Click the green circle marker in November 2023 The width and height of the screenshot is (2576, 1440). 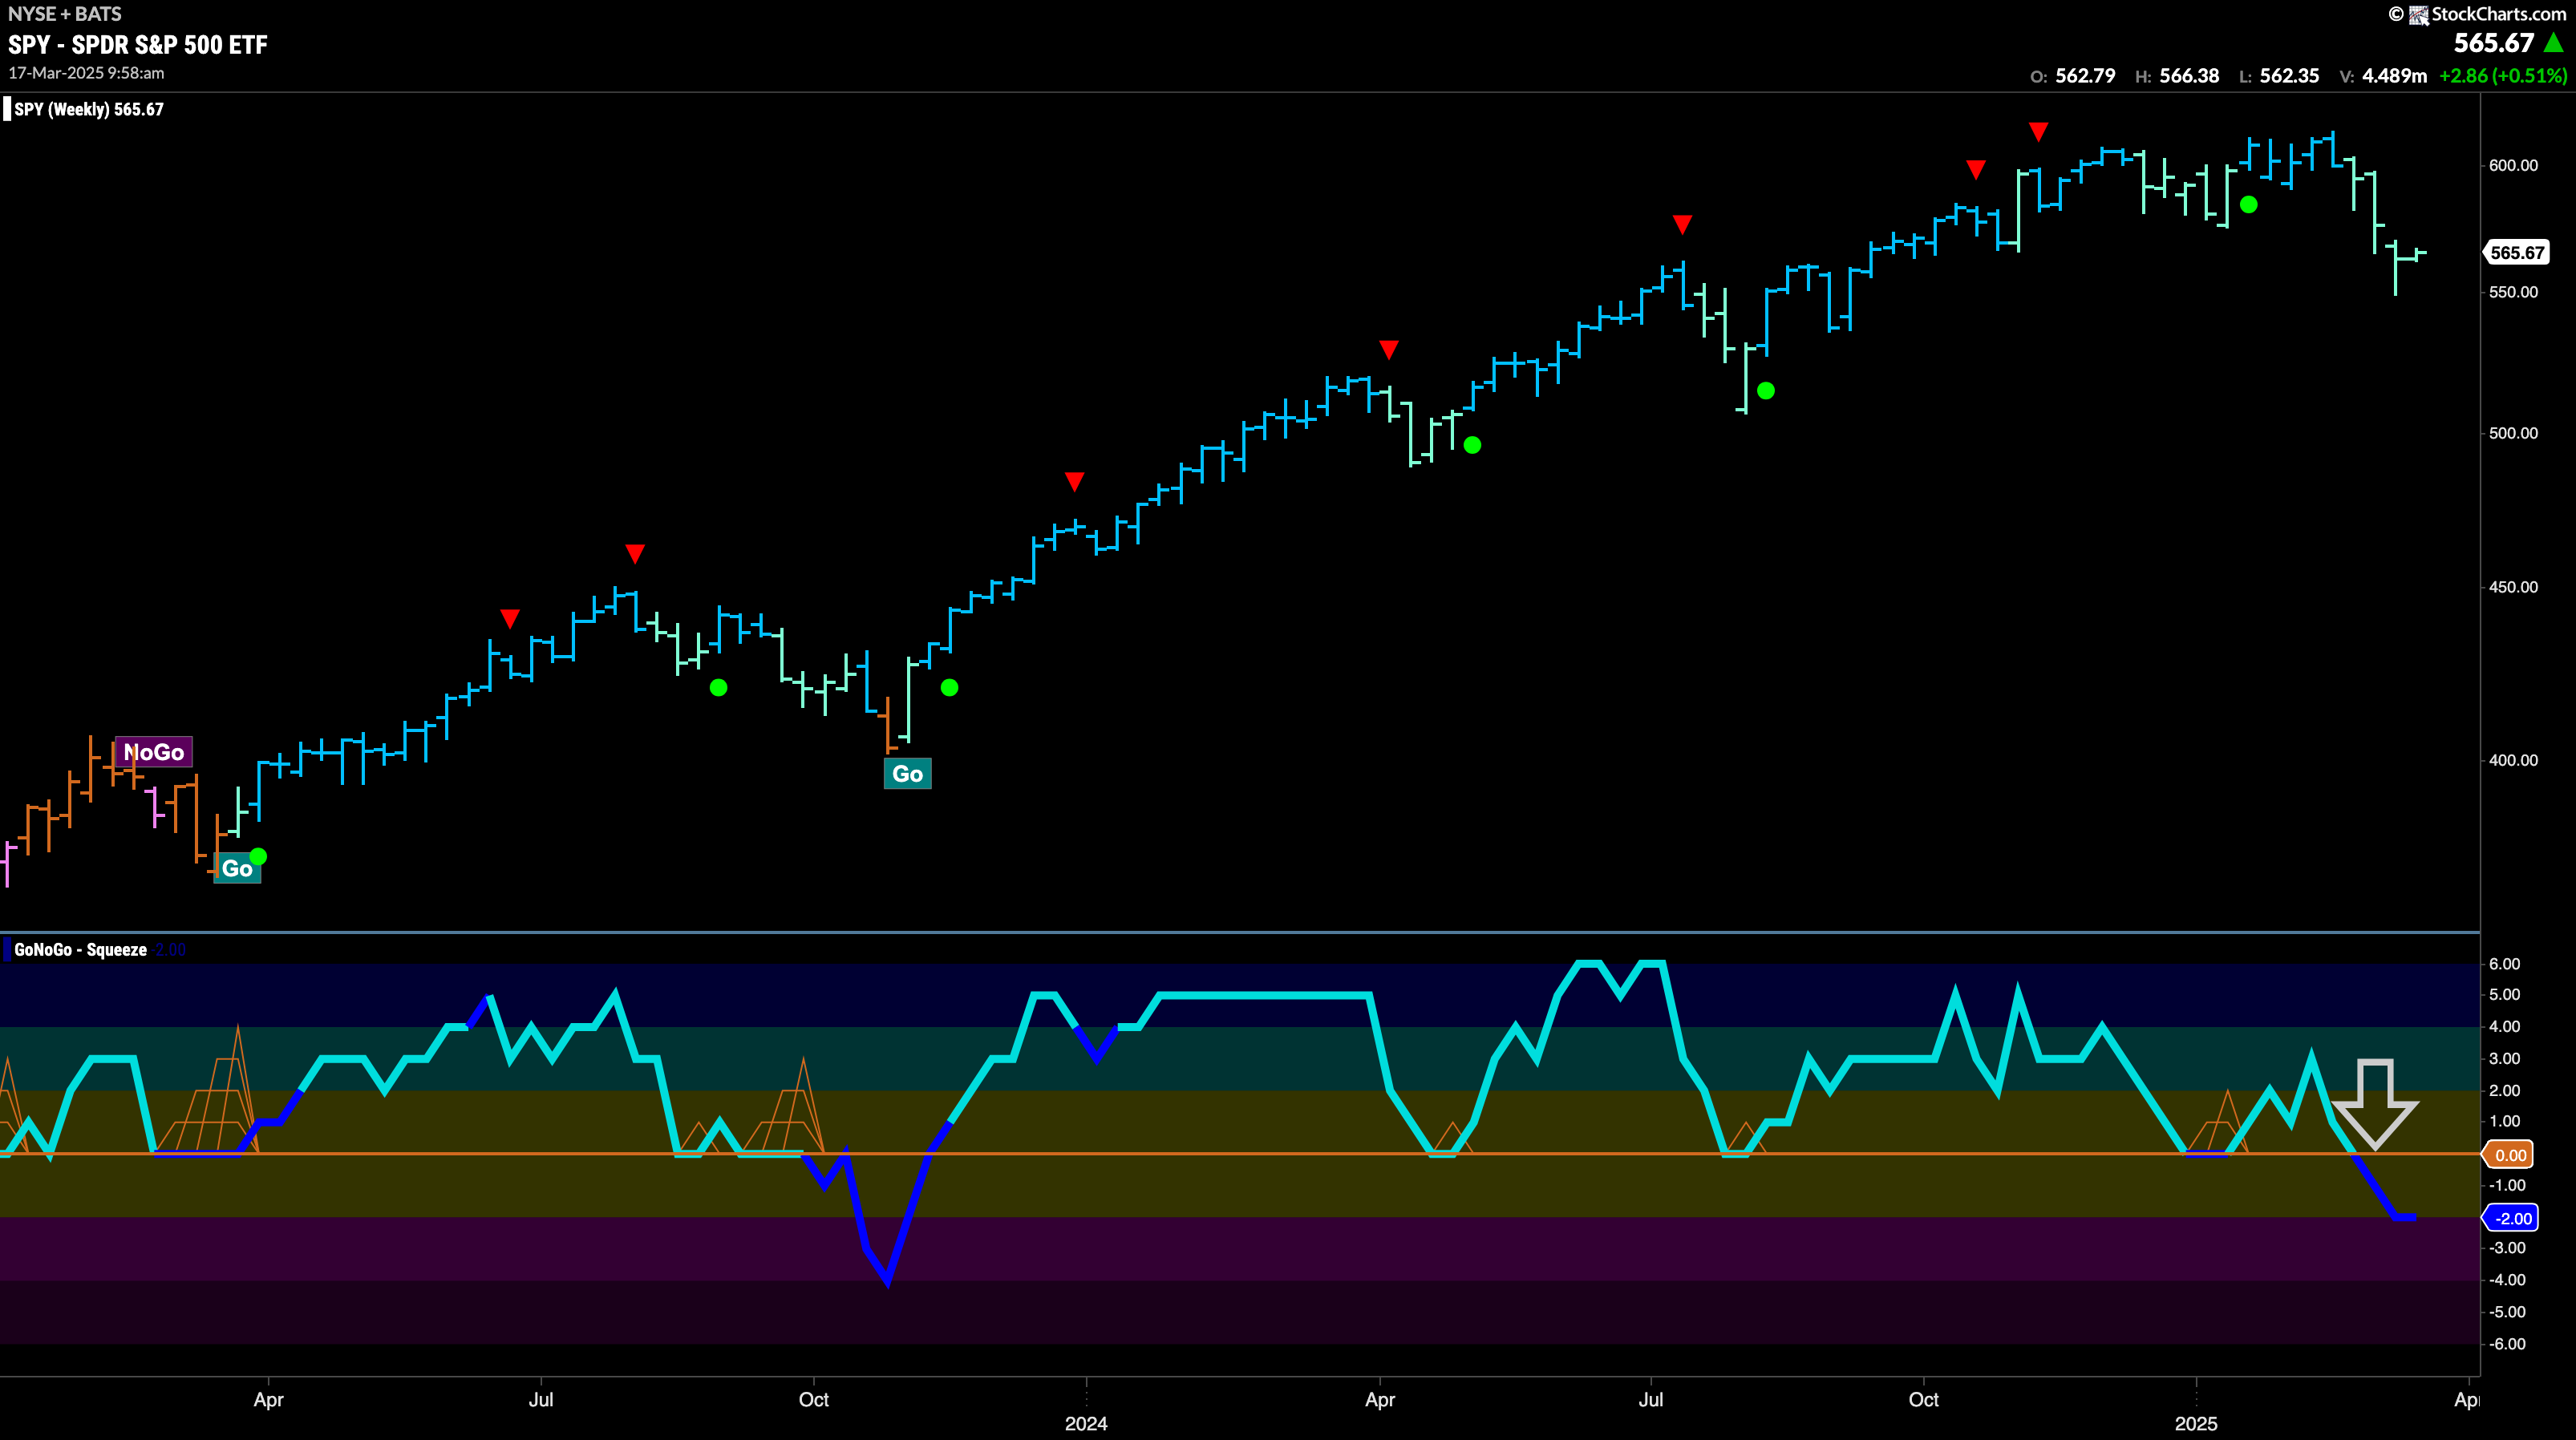pyautogui.click(x=950, y=687)
